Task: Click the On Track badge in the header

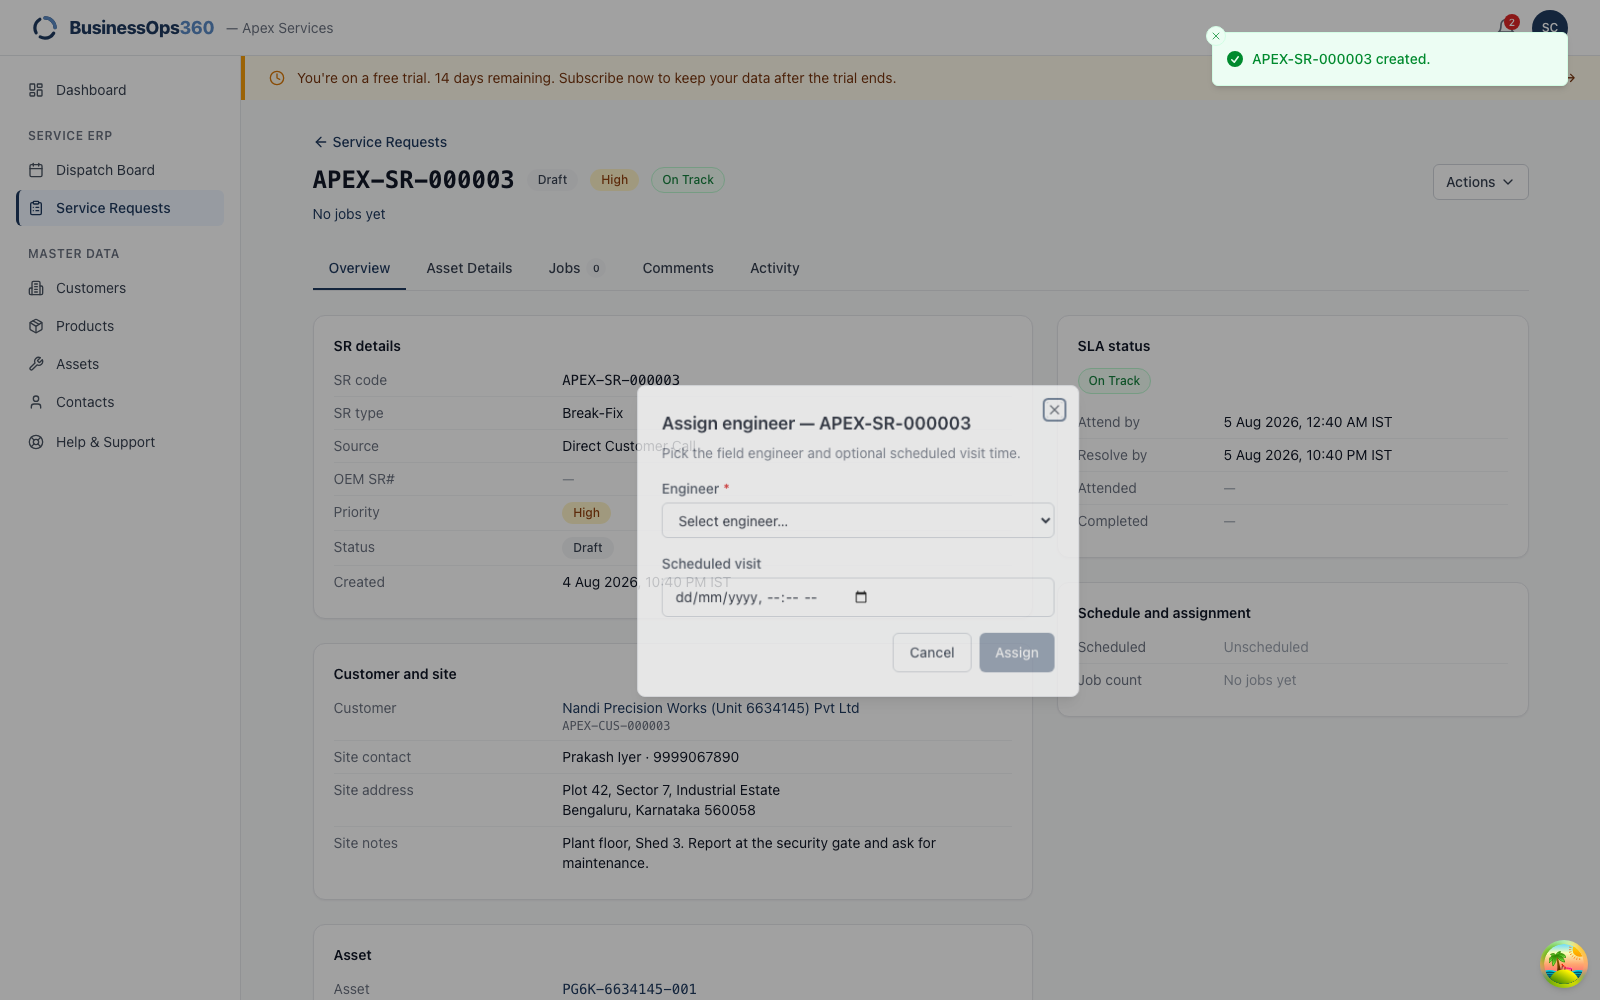Action: tap(688, 180)
